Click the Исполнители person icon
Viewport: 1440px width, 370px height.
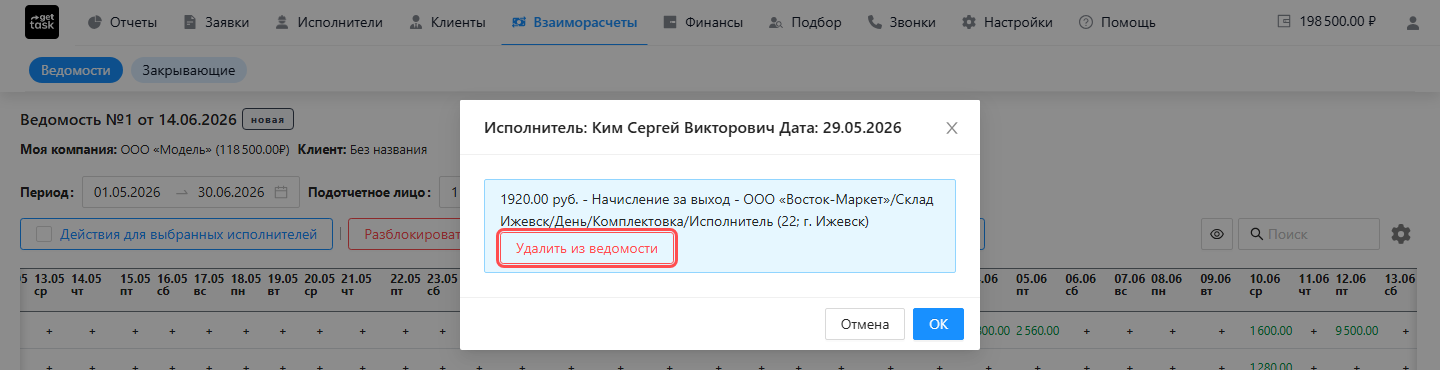(x=281, y=22)
